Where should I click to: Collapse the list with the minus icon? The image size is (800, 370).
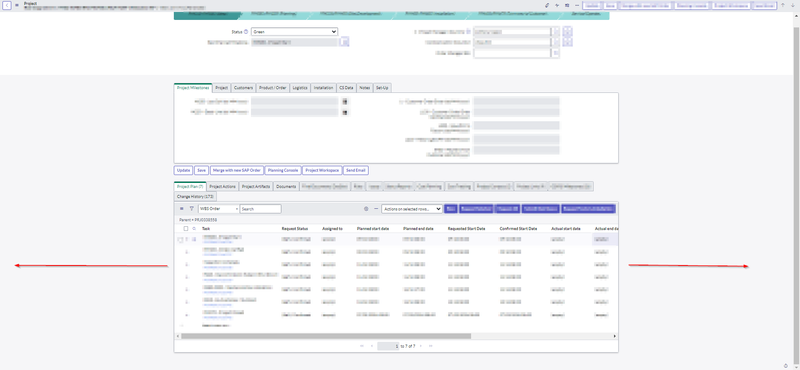click(x=376, y=209)
